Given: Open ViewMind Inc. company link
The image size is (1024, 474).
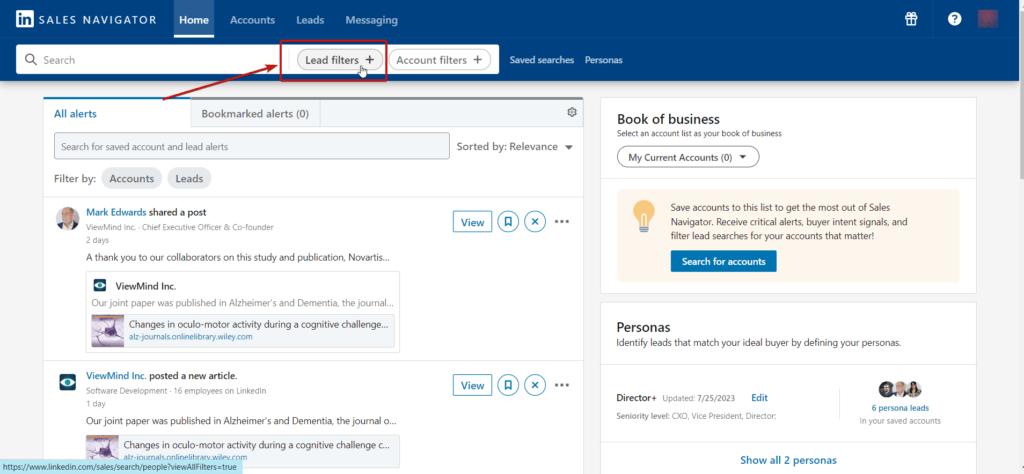Looking at the screenshot, I should point(116,376).
